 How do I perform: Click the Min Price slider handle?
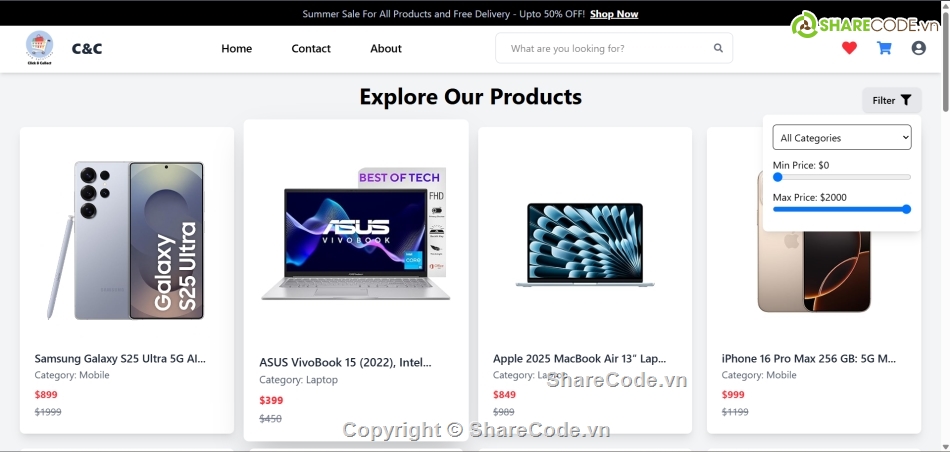pyautogui.click(x=778, y=177)
